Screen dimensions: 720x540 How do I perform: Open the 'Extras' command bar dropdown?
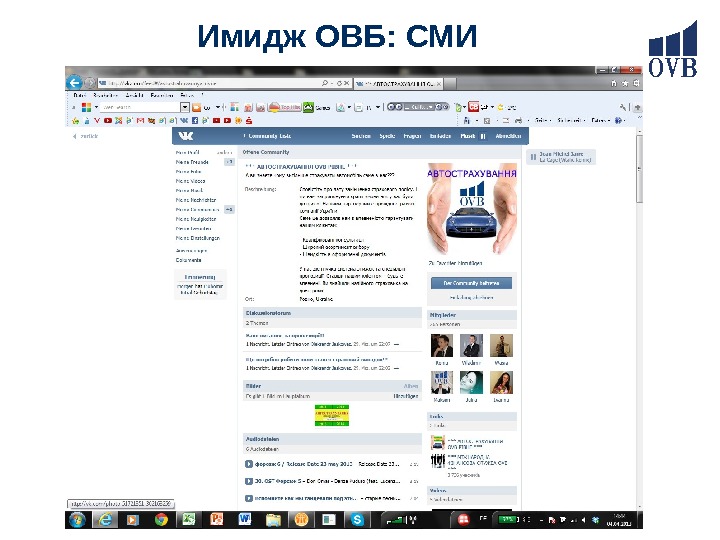tap(600, 120)
